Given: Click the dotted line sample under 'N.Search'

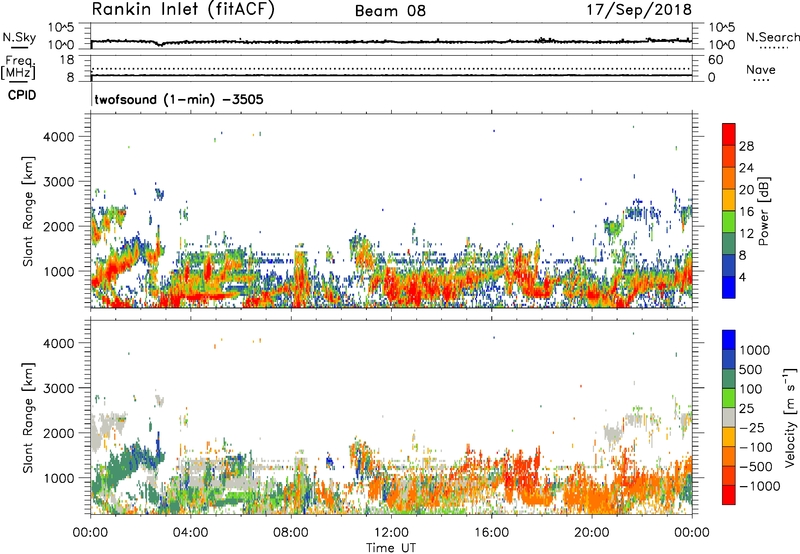Looking at the screenshot, I should pyautogui.click(x=774, y=48).
